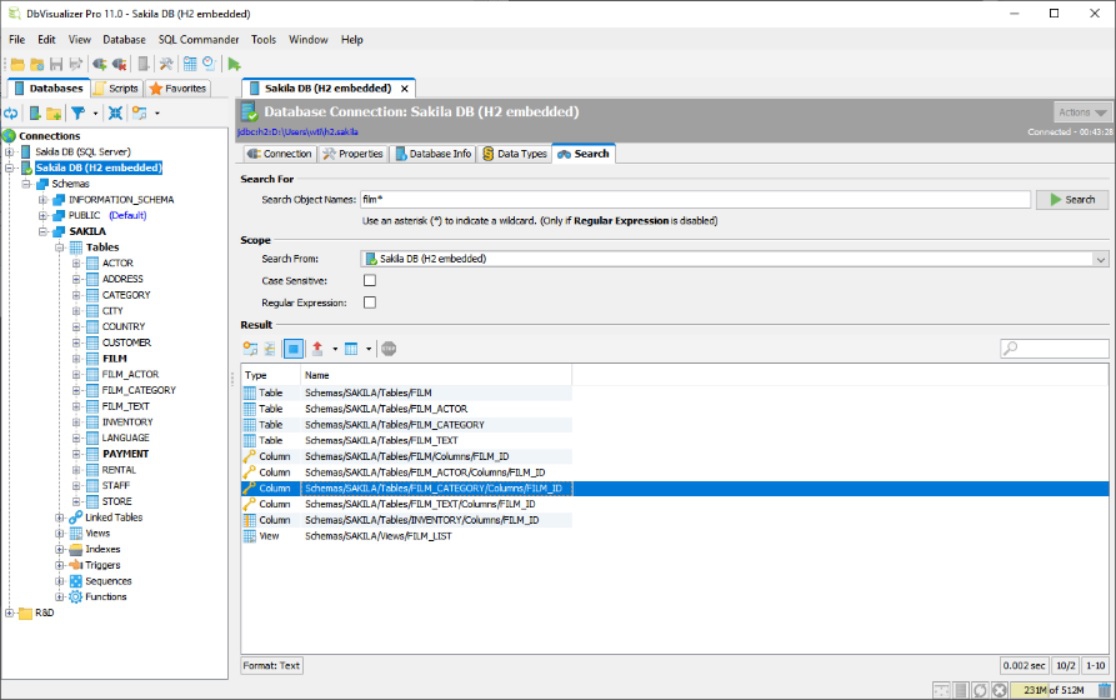Run garbage collection trash can icon
1116x700 pixels.
[x=1105, y=690]
